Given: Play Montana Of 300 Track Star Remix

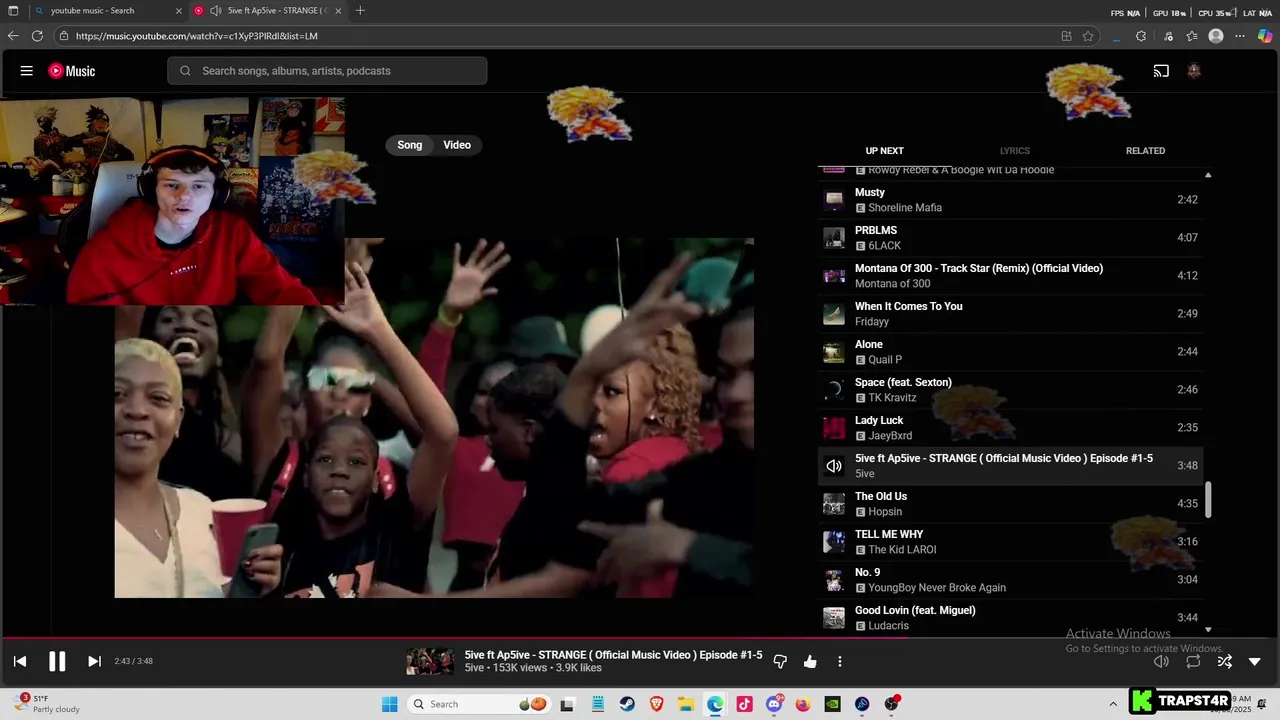Looking at the screenshot, I should pyautogui.click(x=1010, y=276).
